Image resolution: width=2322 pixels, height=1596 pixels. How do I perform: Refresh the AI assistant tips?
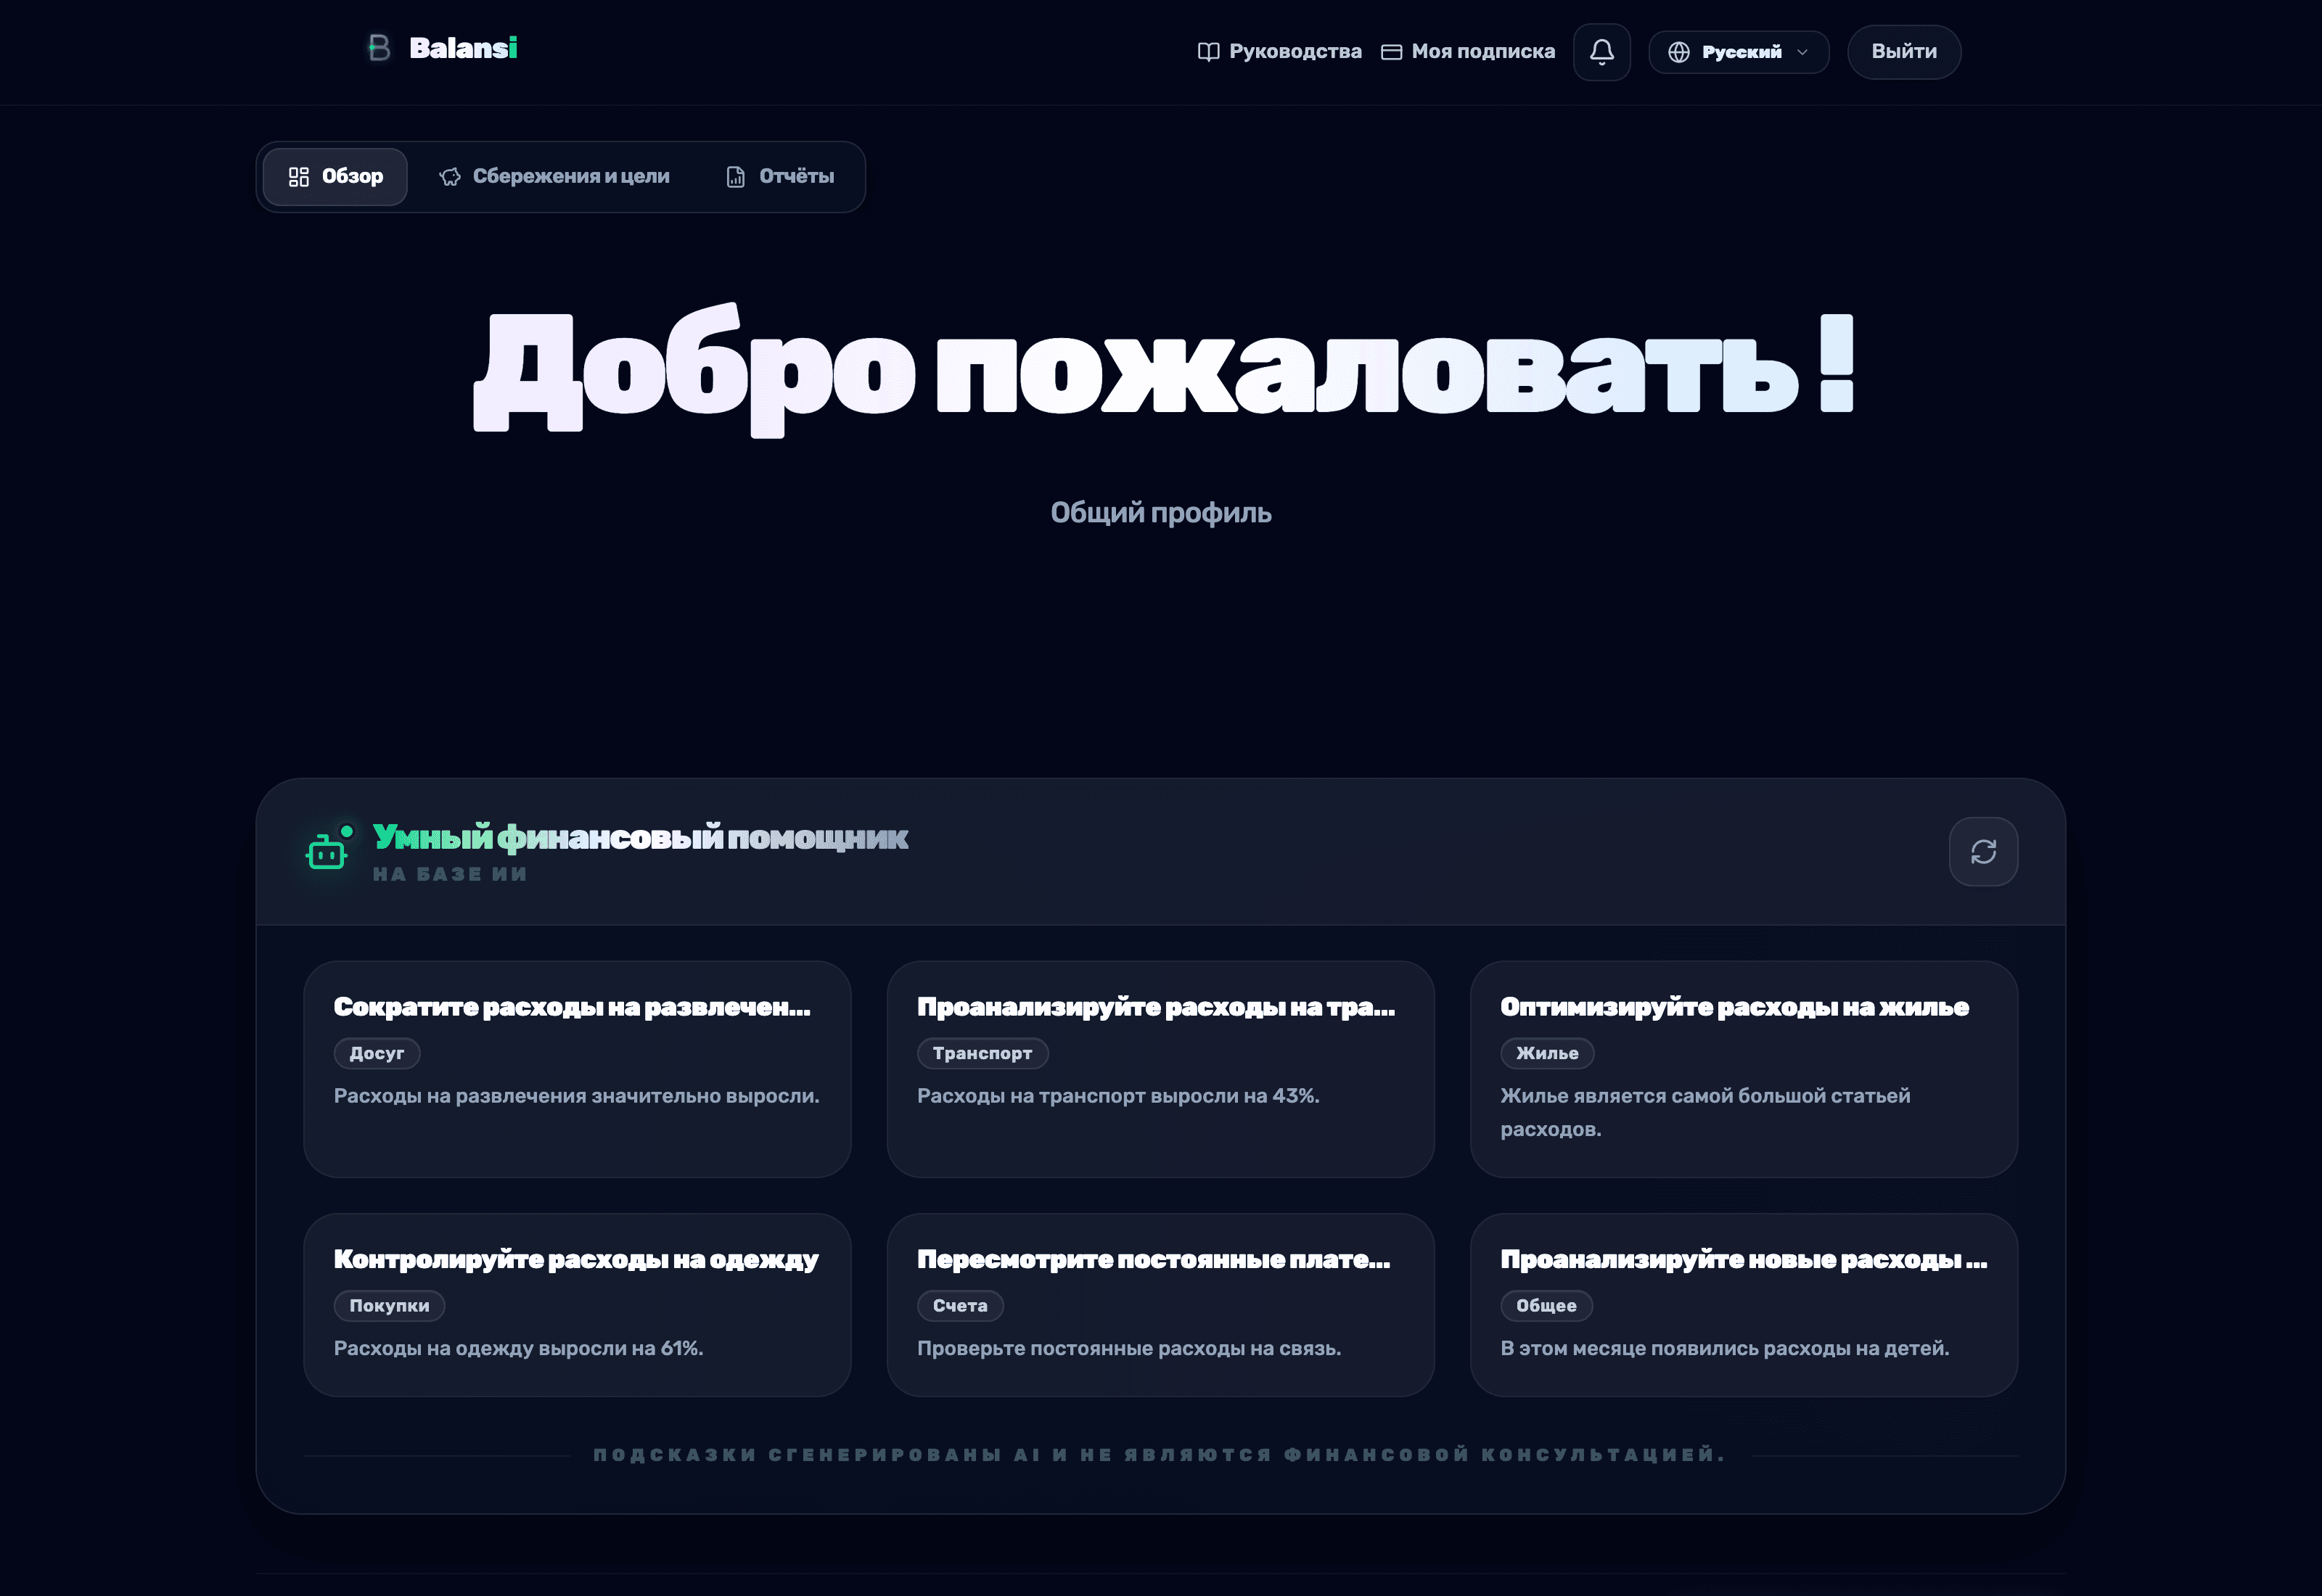click(x=1983, y=852)
